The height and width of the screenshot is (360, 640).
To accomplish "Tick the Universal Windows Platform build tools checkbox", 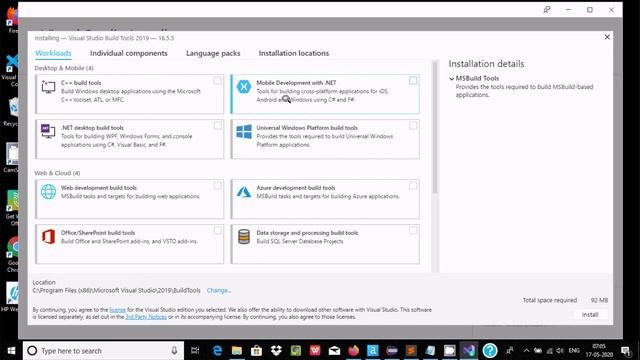I will pos(413,125).
